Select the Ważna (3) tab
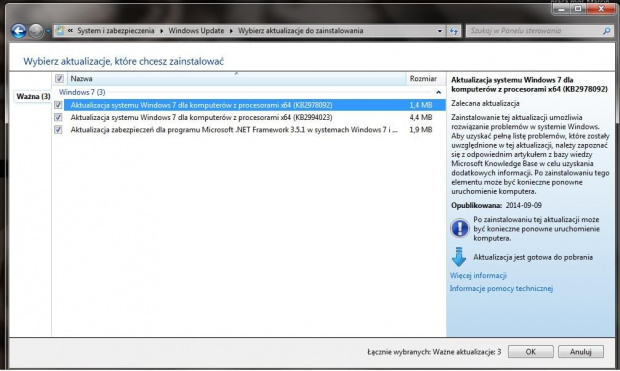The image size is (620, 371). [x=33, y=96]
